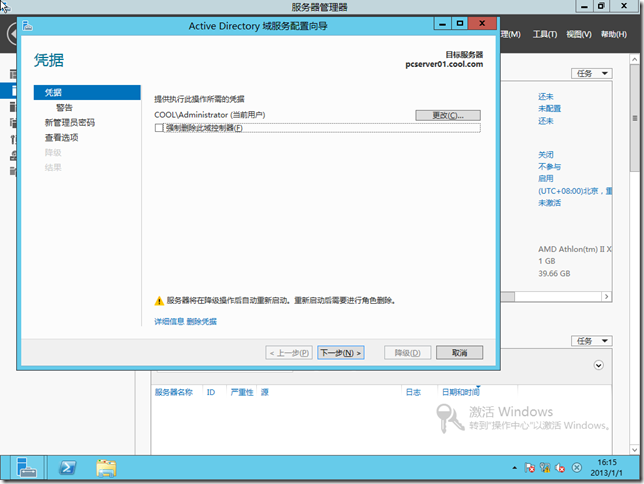Select 警告 step in wizard sidebar
This screenshot has width=644, height=484.
pos(64,108)
